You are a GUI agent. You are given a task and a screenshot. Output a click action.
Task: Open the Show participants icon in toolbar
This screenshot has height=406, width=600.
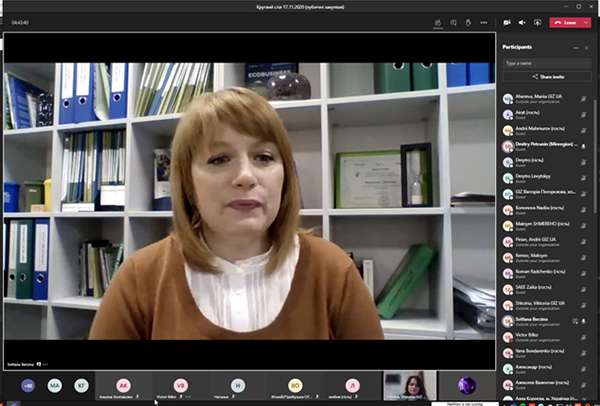[x=438, y=23]
